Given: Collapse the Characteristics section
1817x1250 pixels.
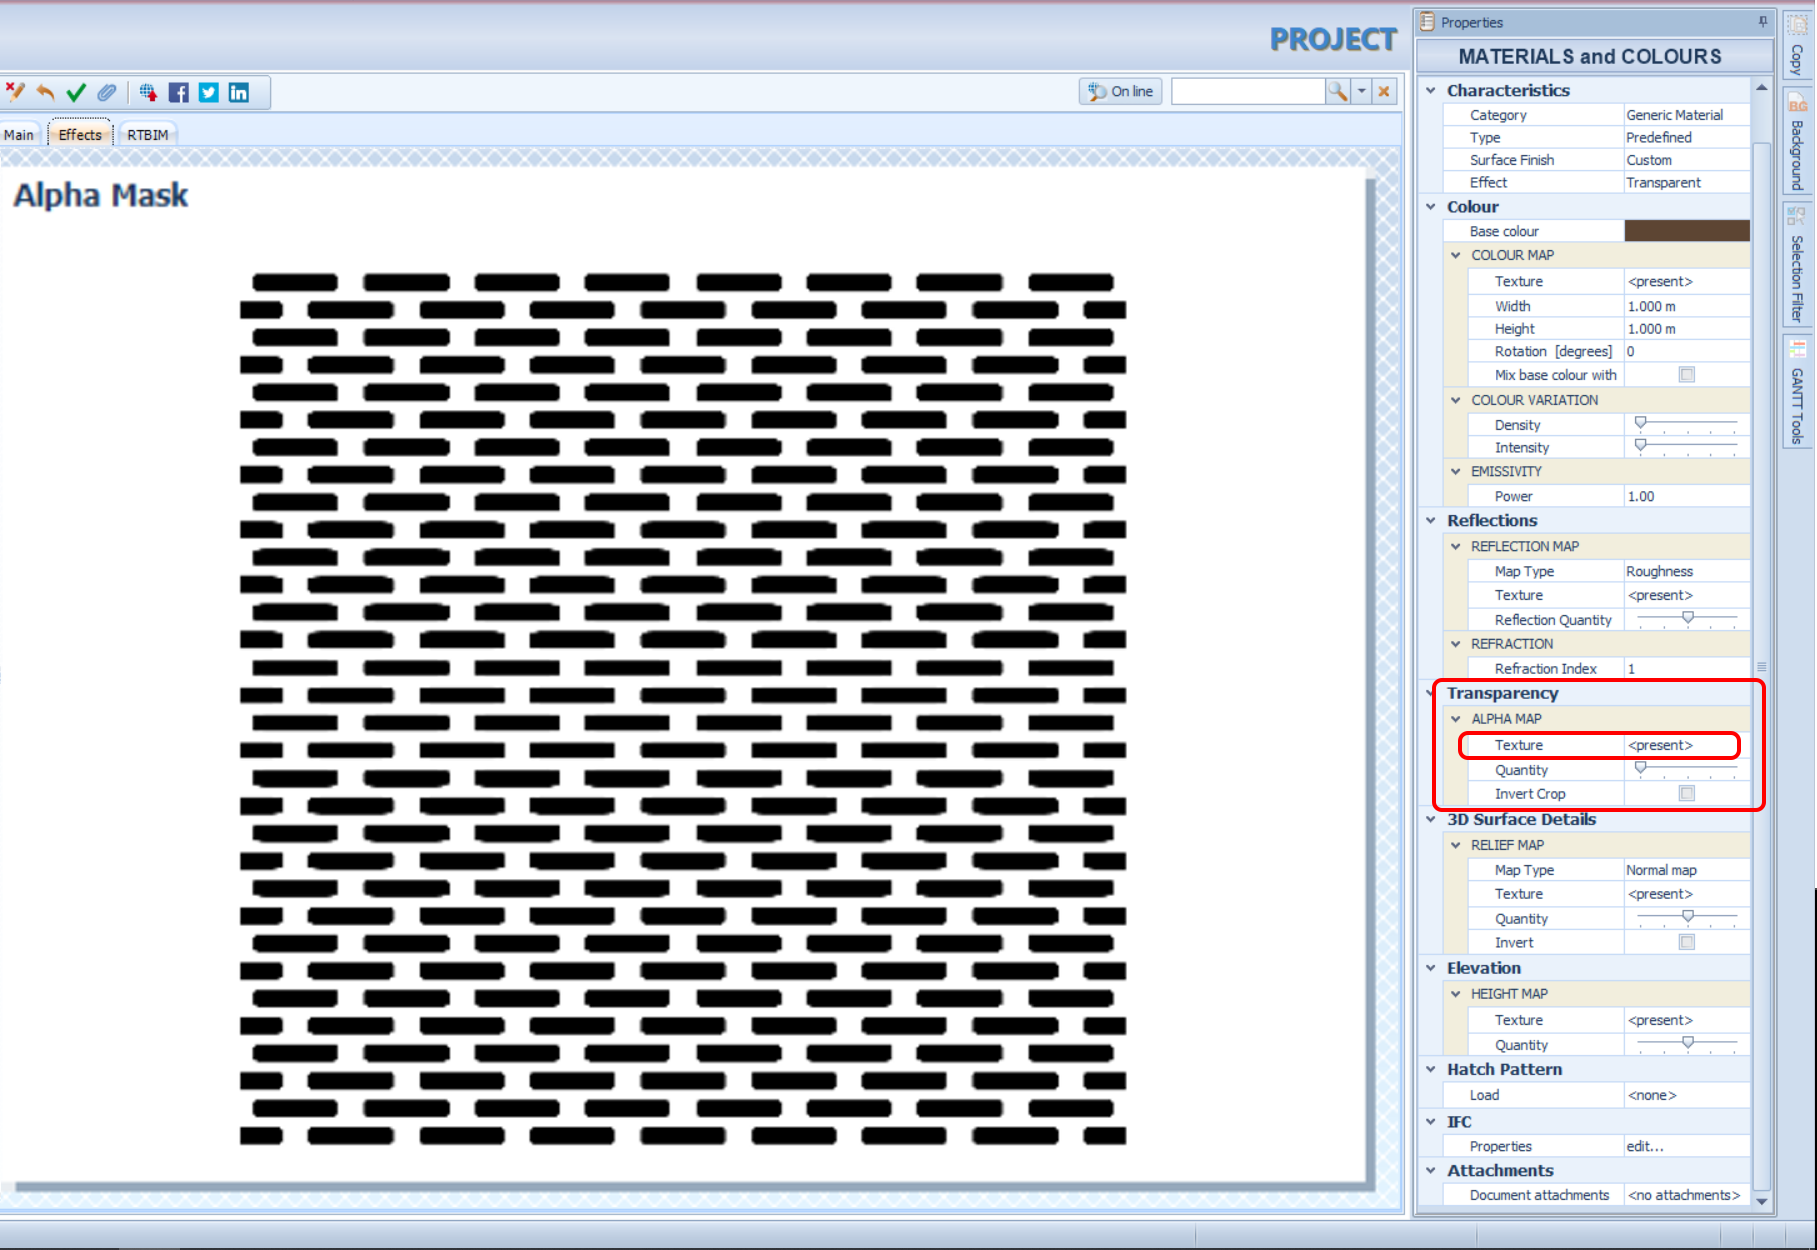Looking at the screenshot, I should (x=1431, y=90).
